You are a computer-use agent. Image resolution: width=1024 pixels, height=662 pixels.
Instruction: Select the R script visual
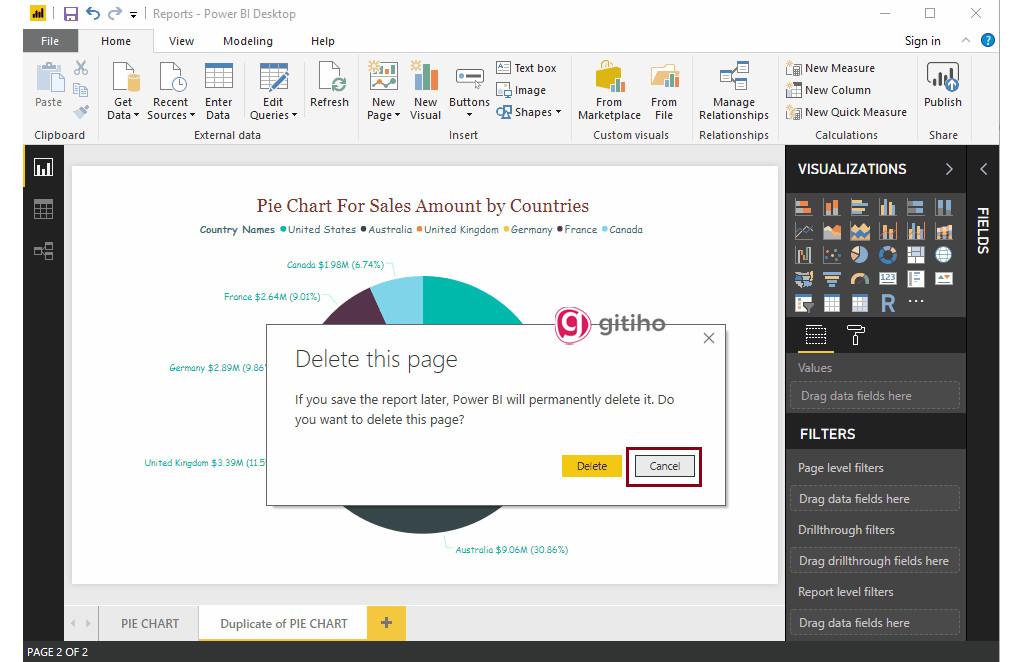pos(888,303)
